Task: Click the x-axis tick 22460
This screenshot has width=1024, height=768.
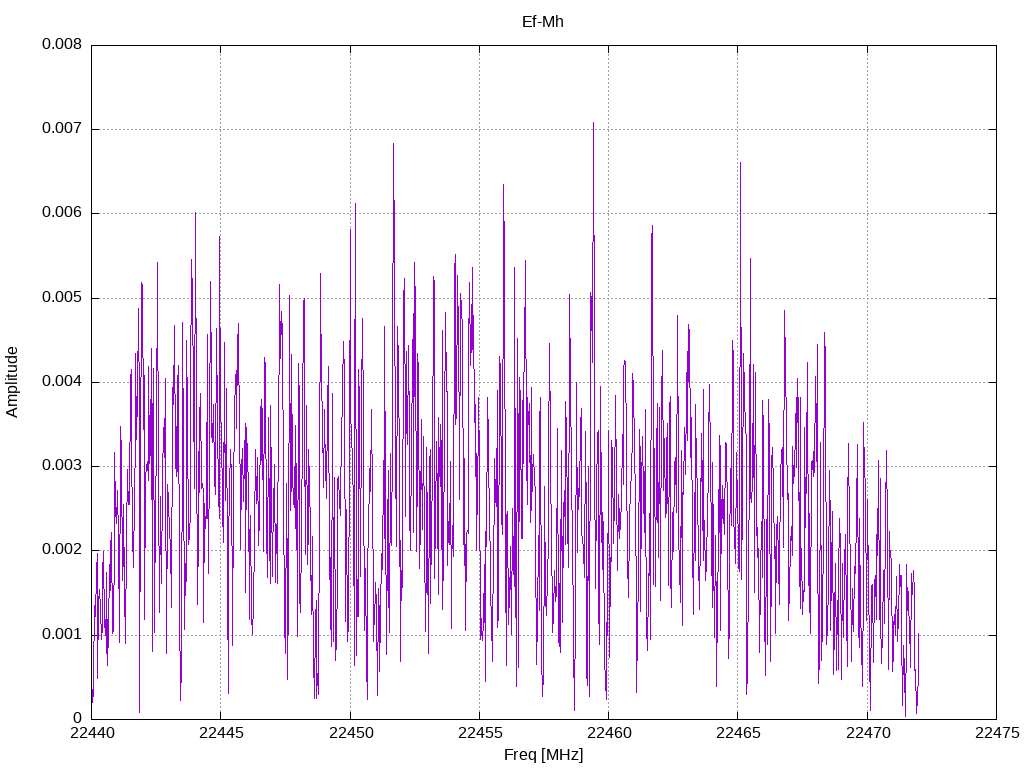Action: coord(609,734)
